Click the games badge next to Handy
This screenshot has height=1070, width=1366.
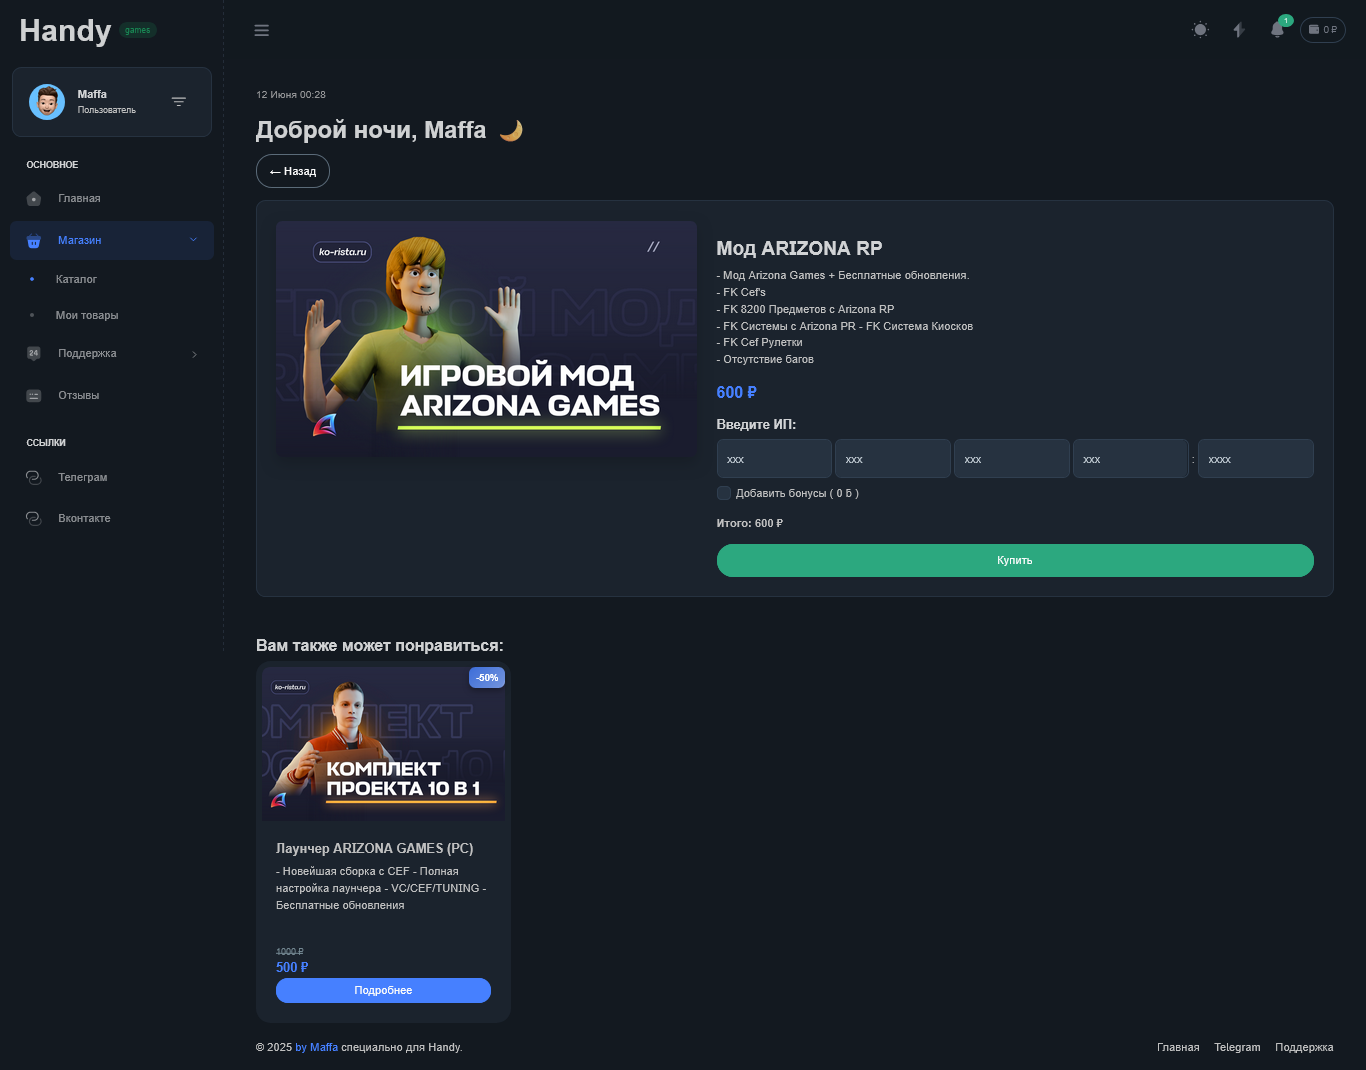pos(138,30)
